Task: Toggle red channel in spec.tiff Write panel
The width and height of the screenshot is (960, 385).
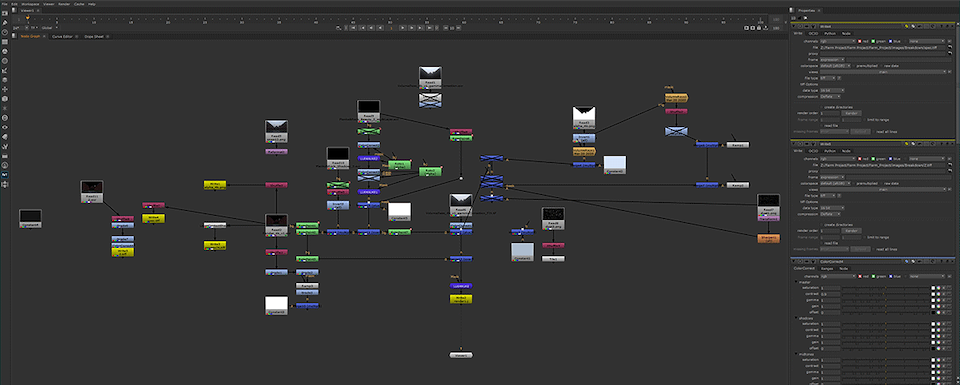Action: [x=860, y=41]
